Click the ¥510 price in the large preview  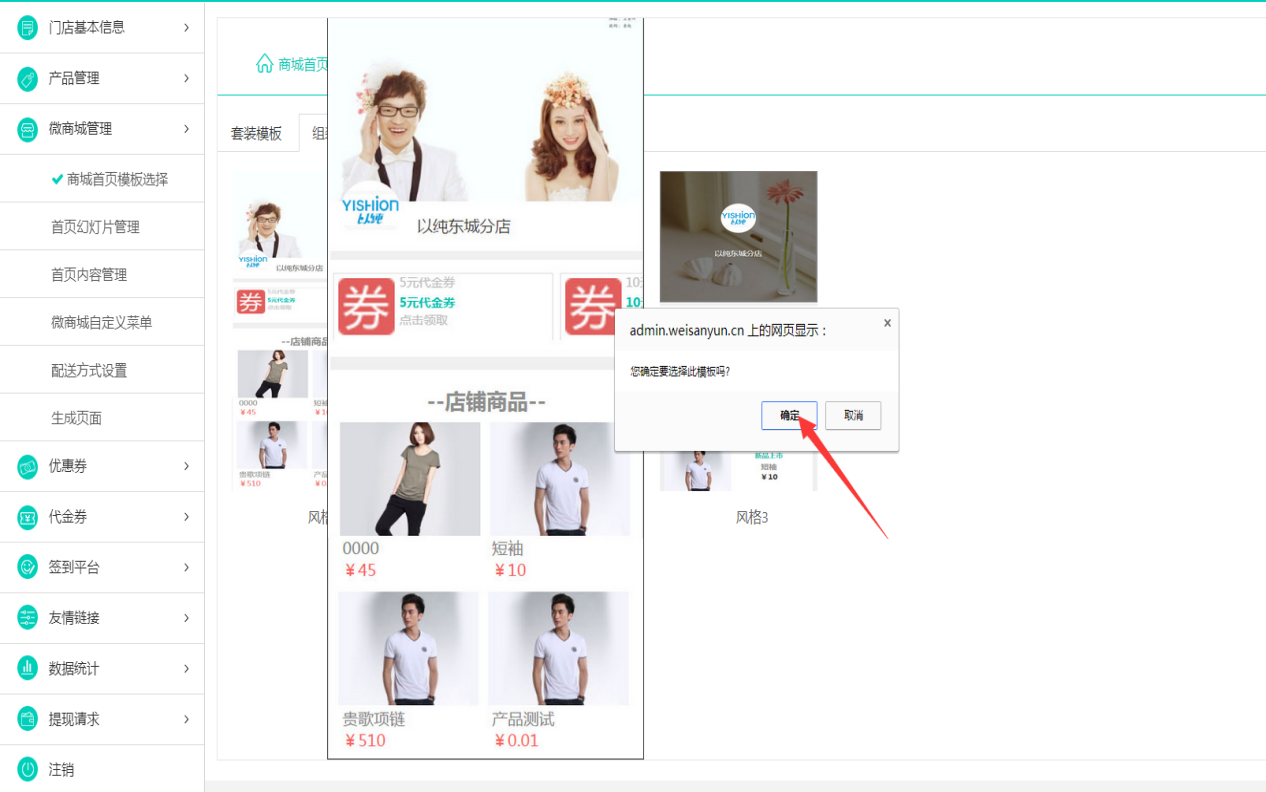pyautogui.click(x=365, y=741)
